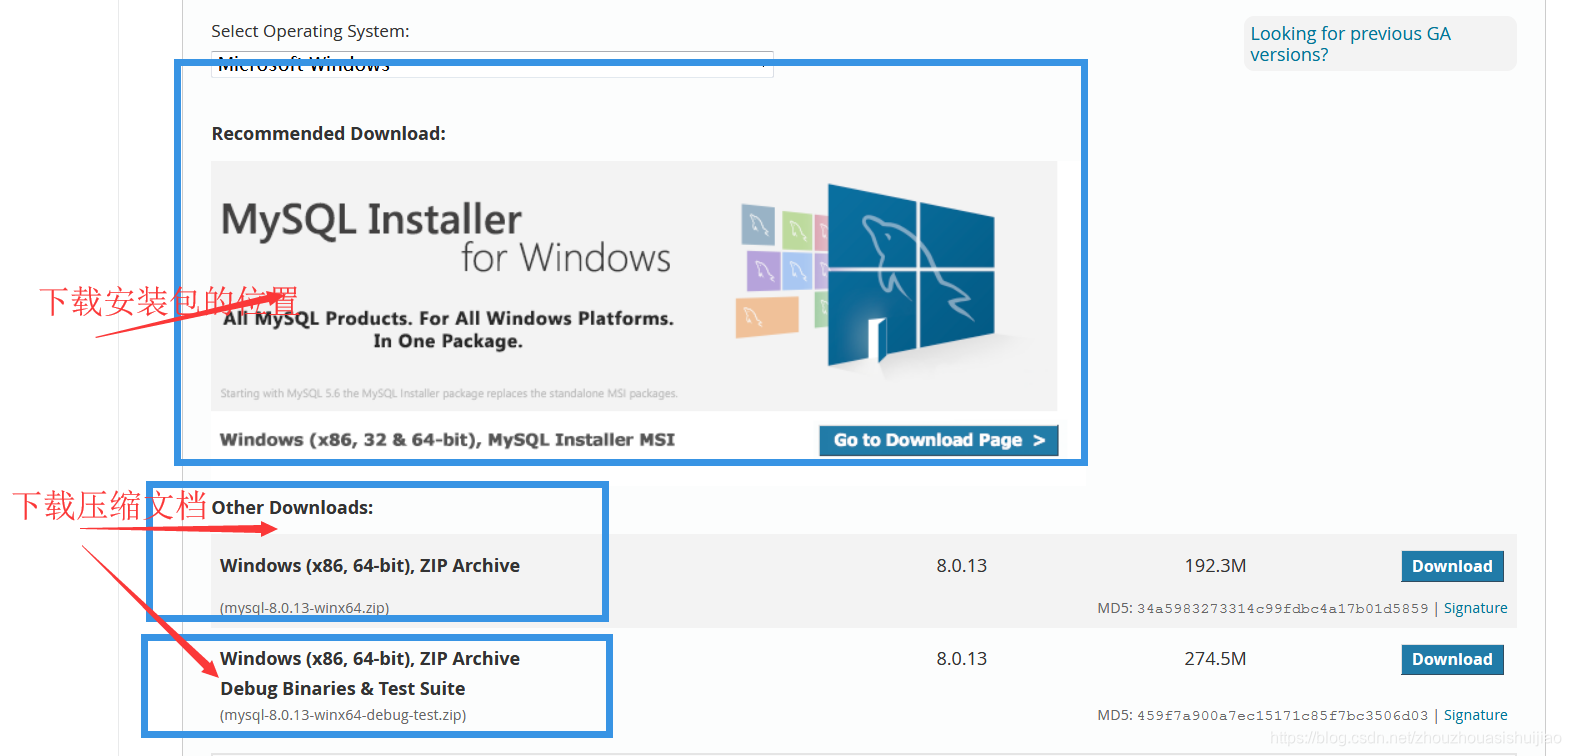Open the Select Operating System dropdown
This screenshot has height=756, width=1571.
pyautogui.click(x=492, y=64)
